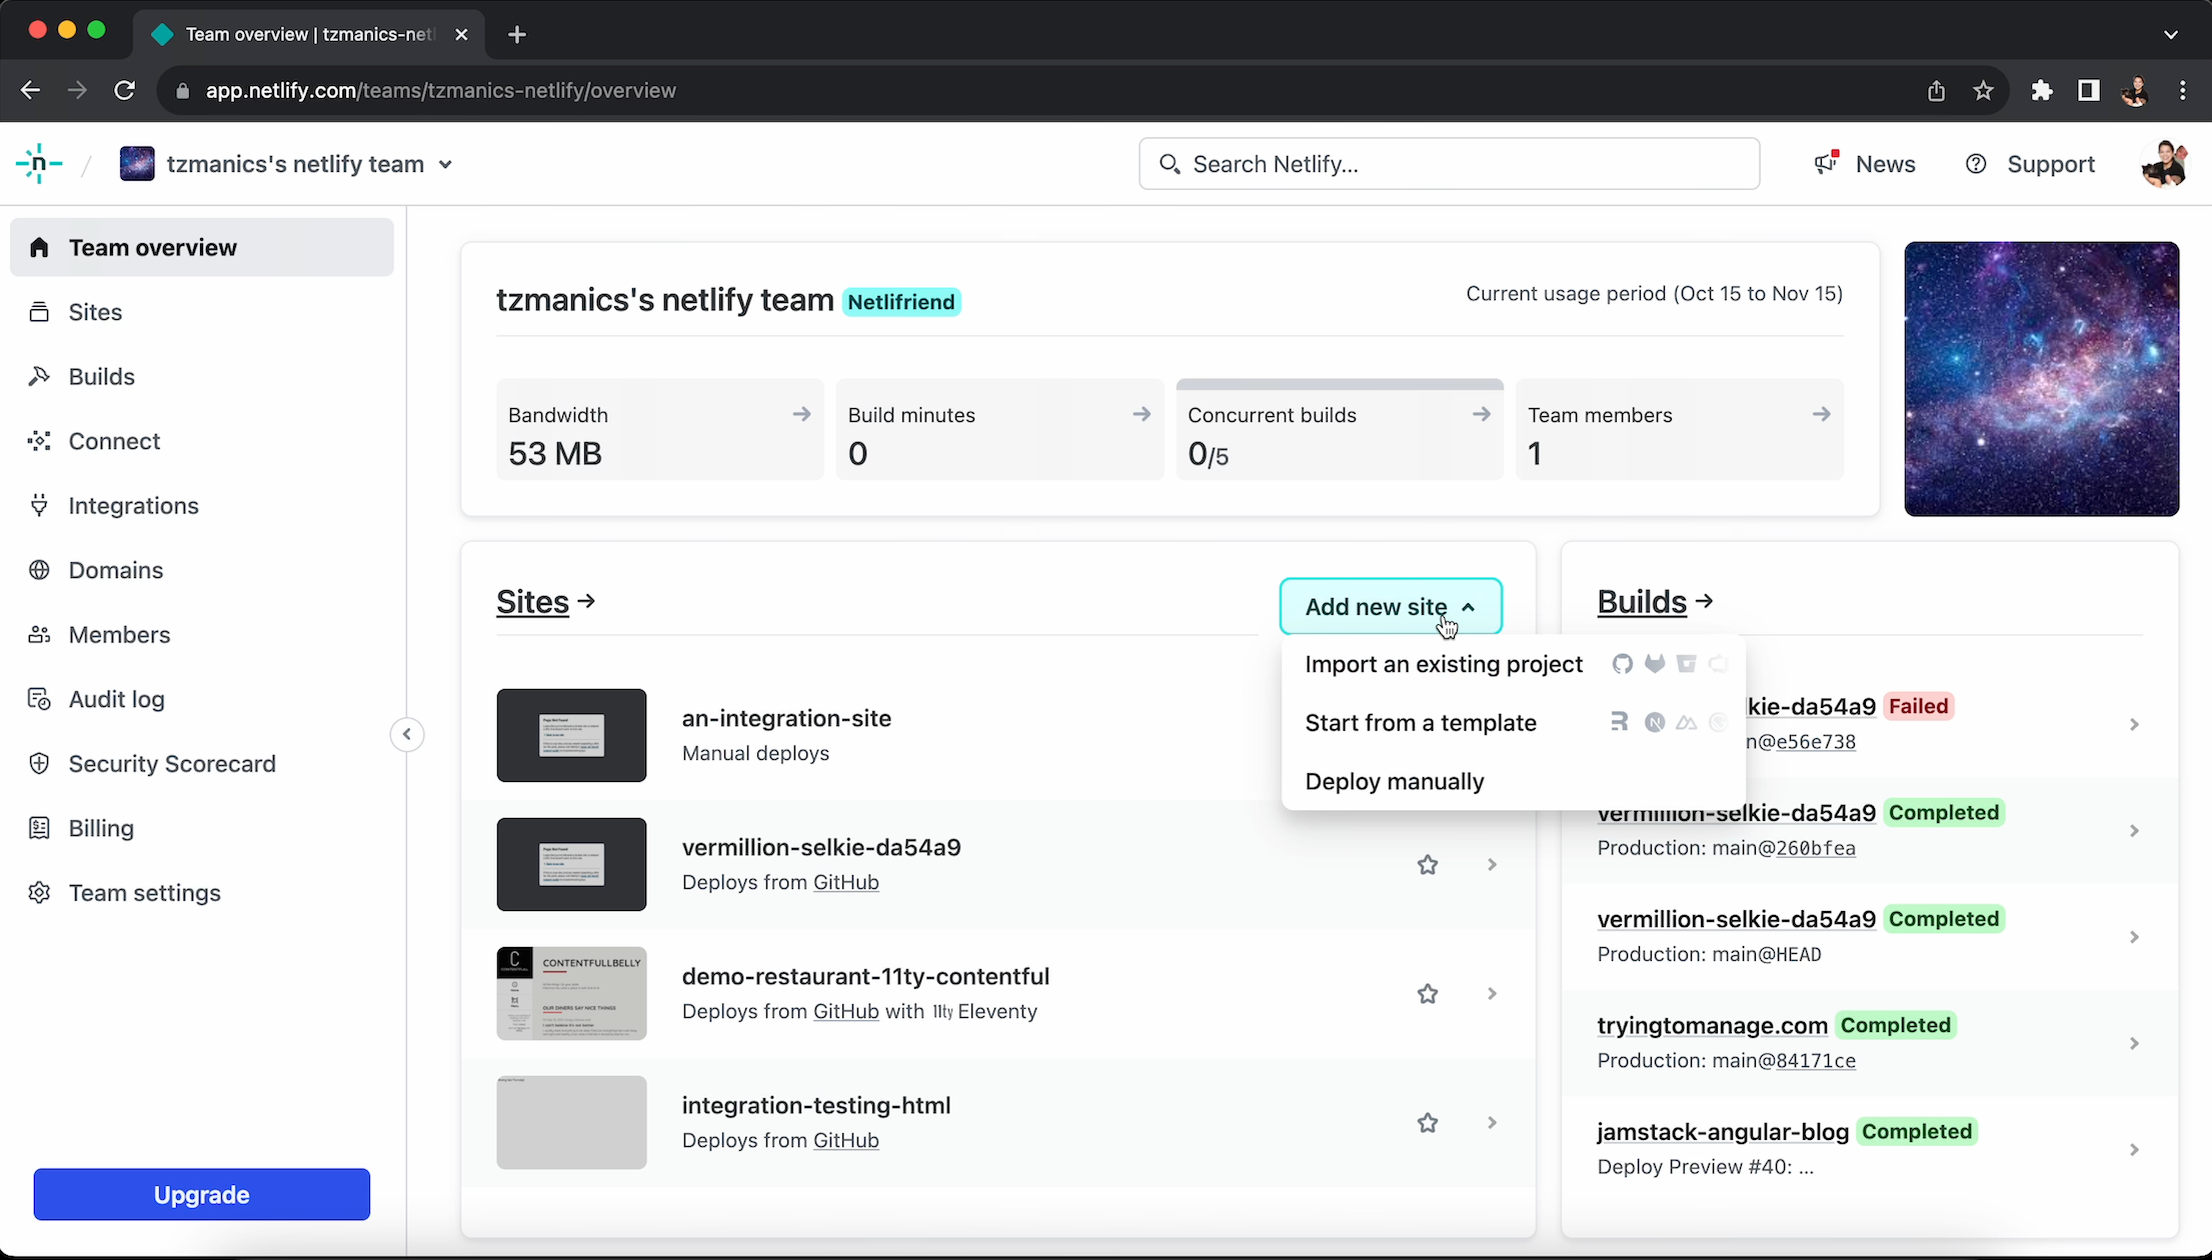Favorite the integration-testing-html site with star
This screenshot has width=2212, height=1260.
click(1427, 1122)
